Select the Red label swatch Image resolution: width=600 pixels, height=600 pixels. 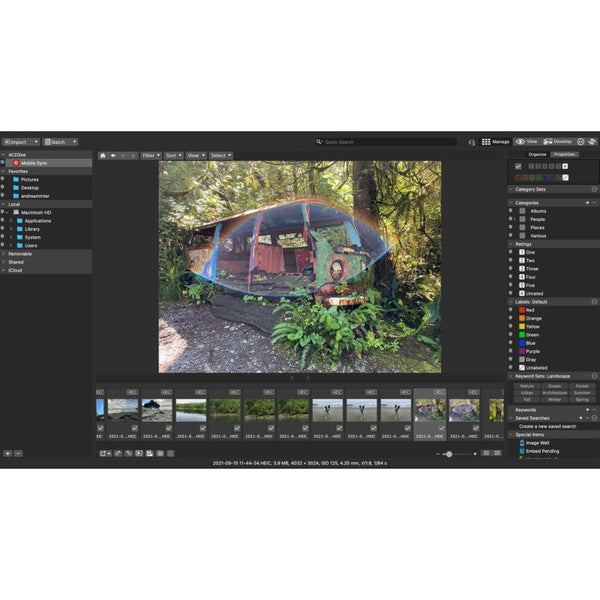coord(522,310)
